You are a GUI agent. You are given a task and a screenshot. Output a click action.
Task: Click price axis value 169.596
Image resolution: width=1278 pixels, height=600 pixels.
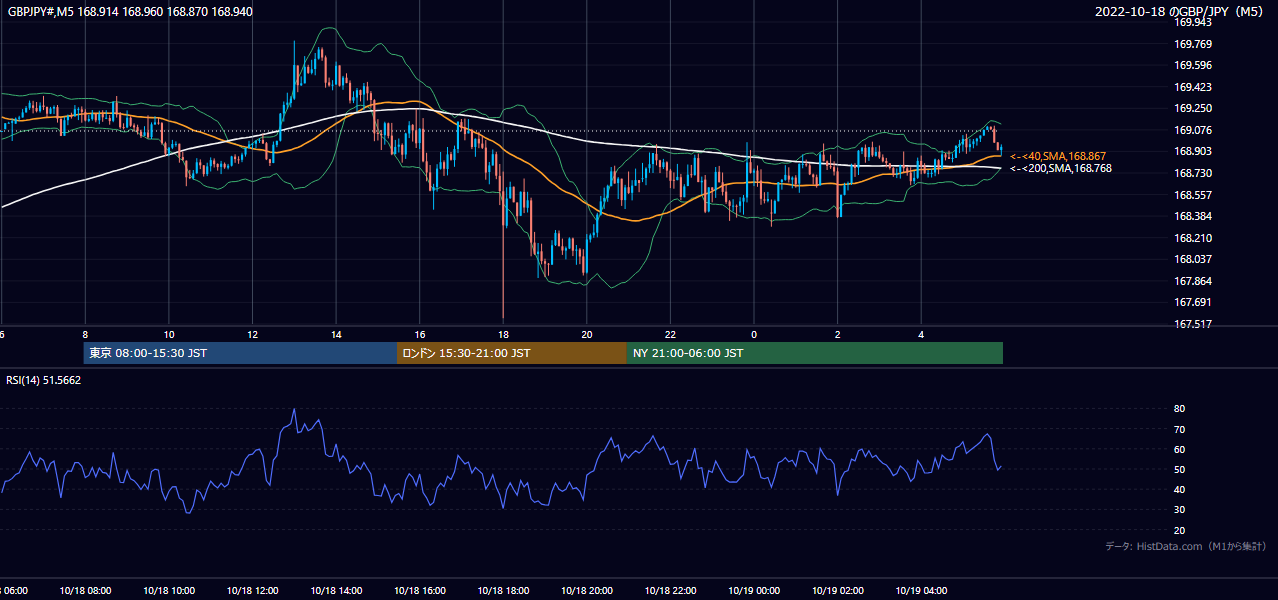(x=1193, y=65)
